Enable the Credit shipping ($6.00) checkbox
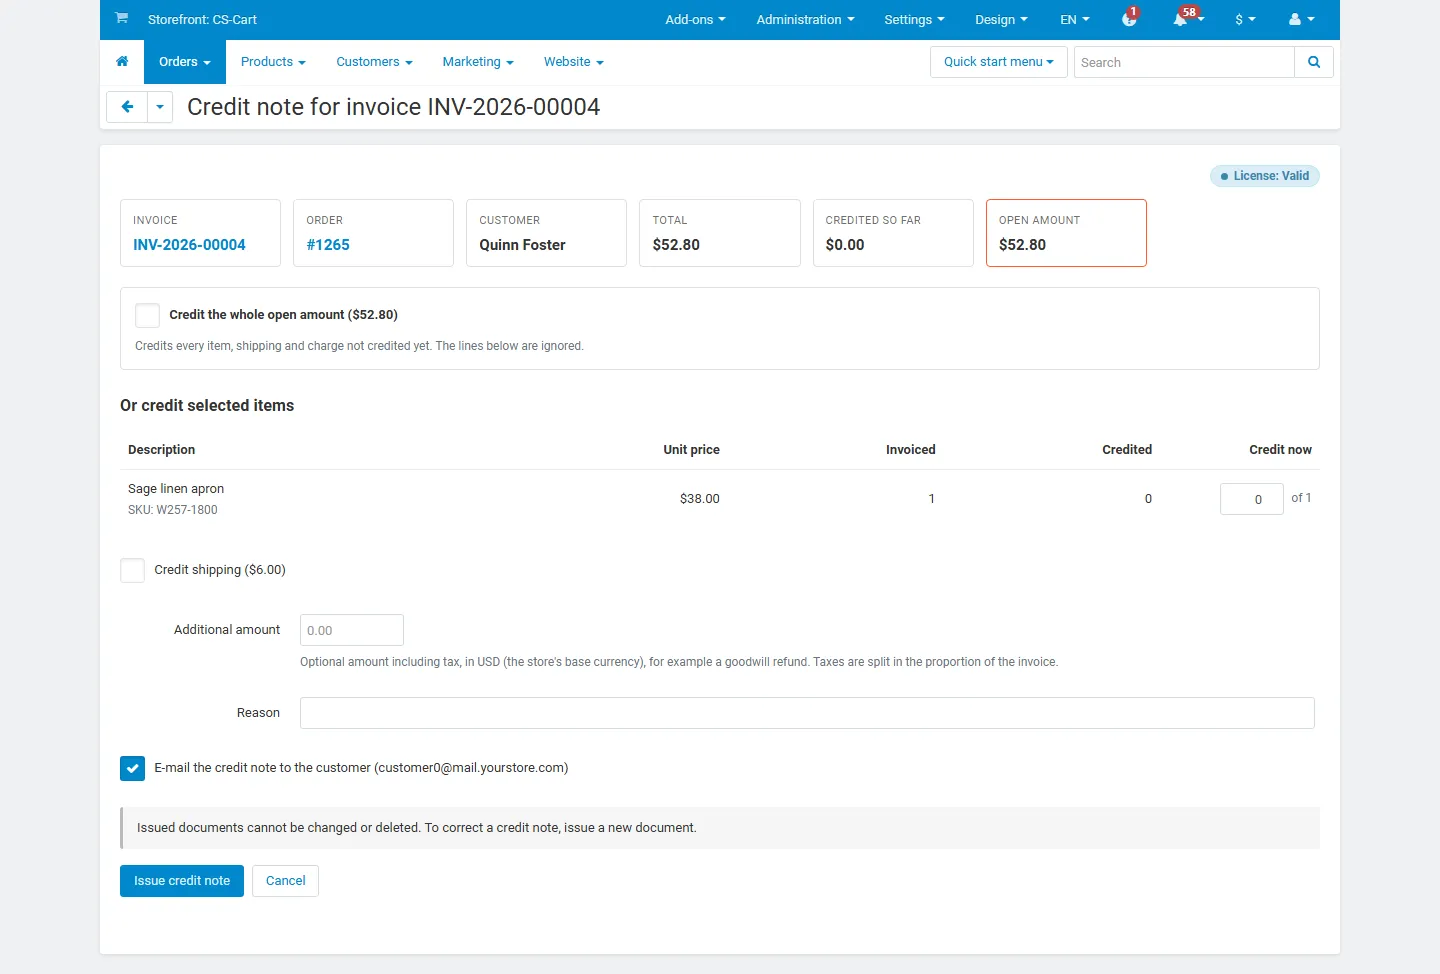1440x974 pixels. pyautogui.click(x=132, y=570)
